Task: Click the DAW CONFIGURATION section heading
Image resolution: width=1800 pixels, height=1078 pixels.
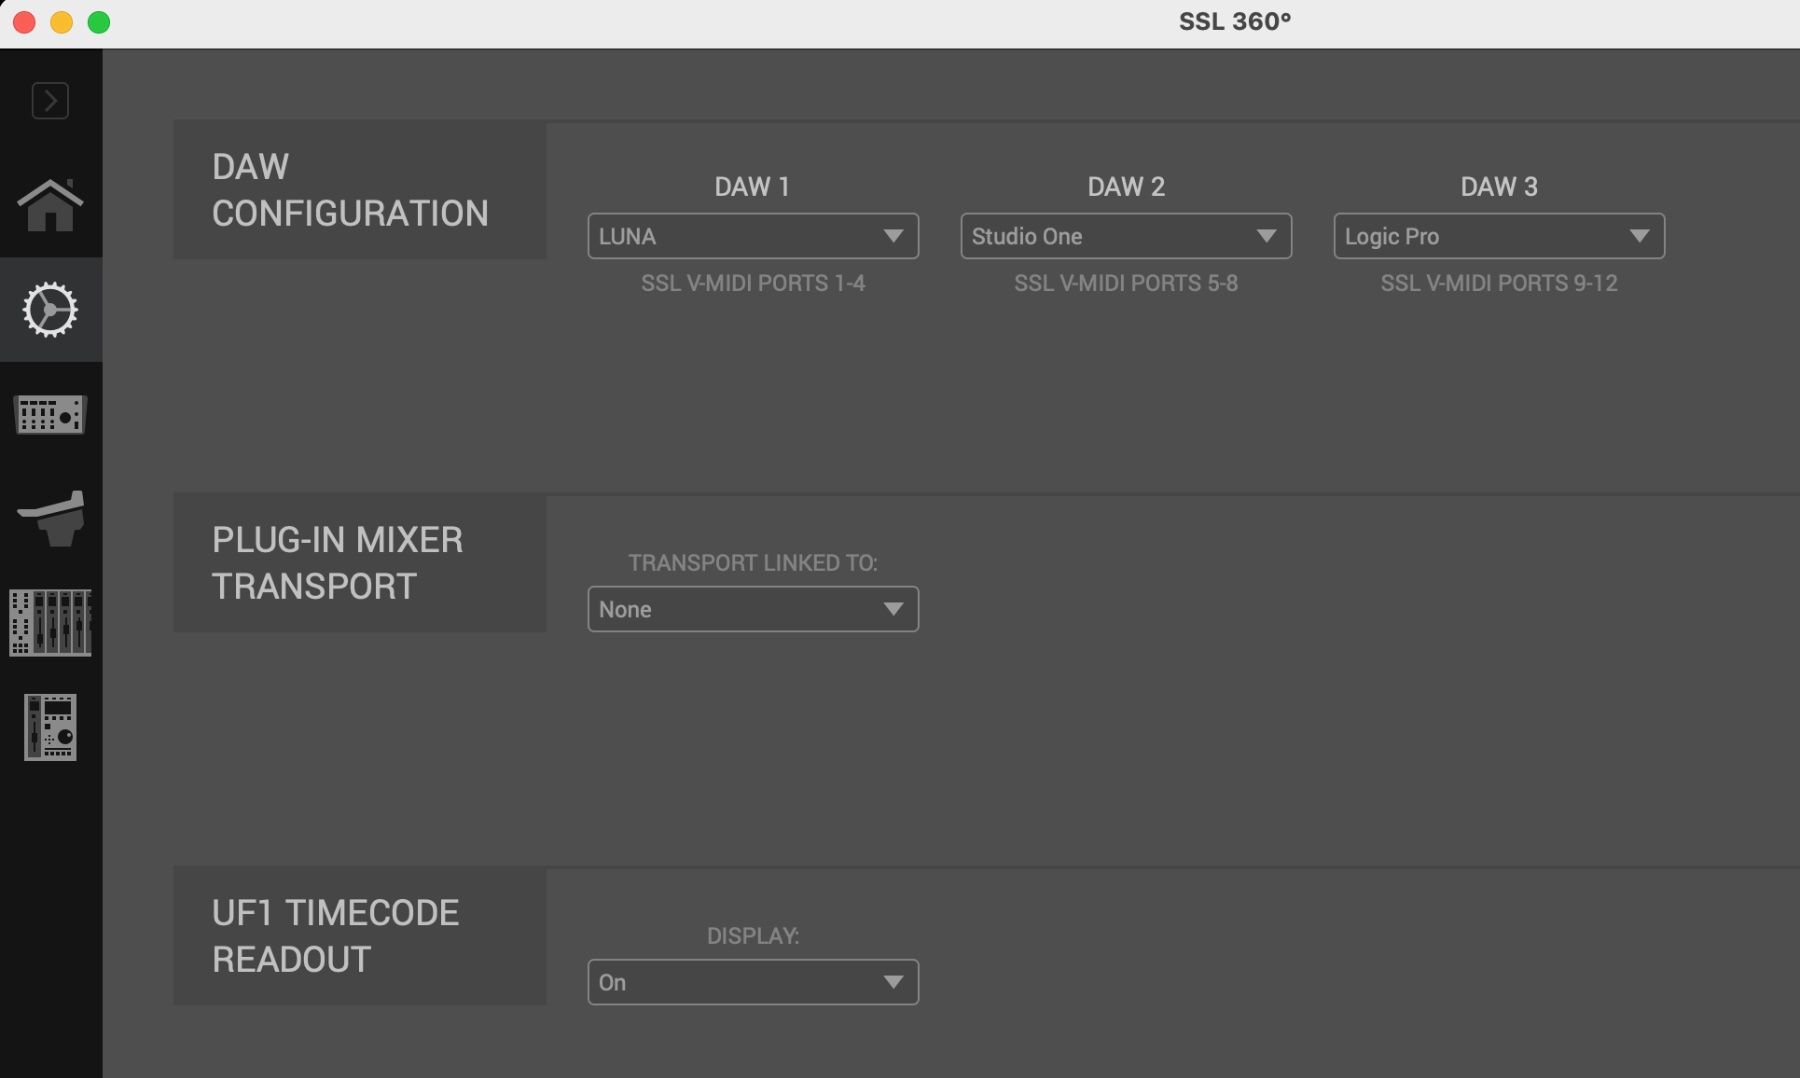Action: coord(350,190)
